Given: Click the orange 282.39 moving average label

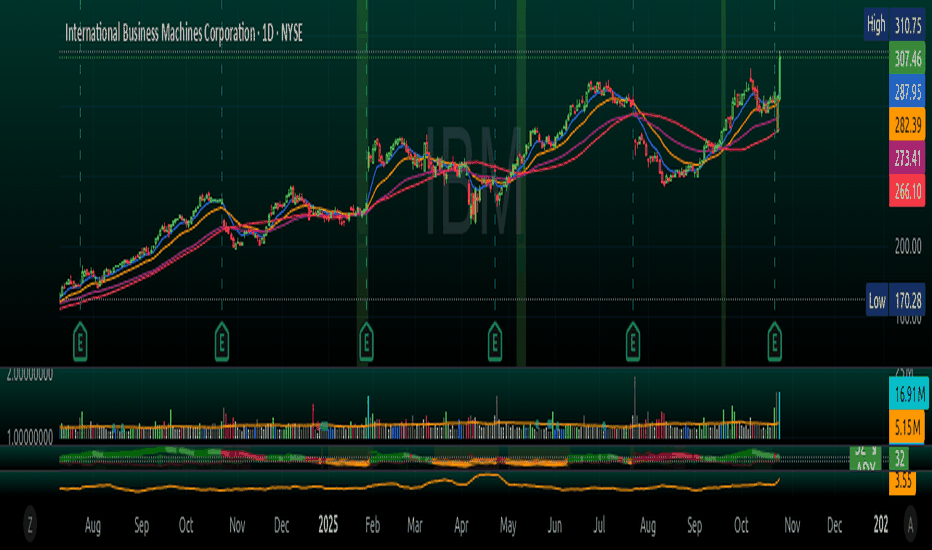Looking at the screenshot, I should pos(907,125).
